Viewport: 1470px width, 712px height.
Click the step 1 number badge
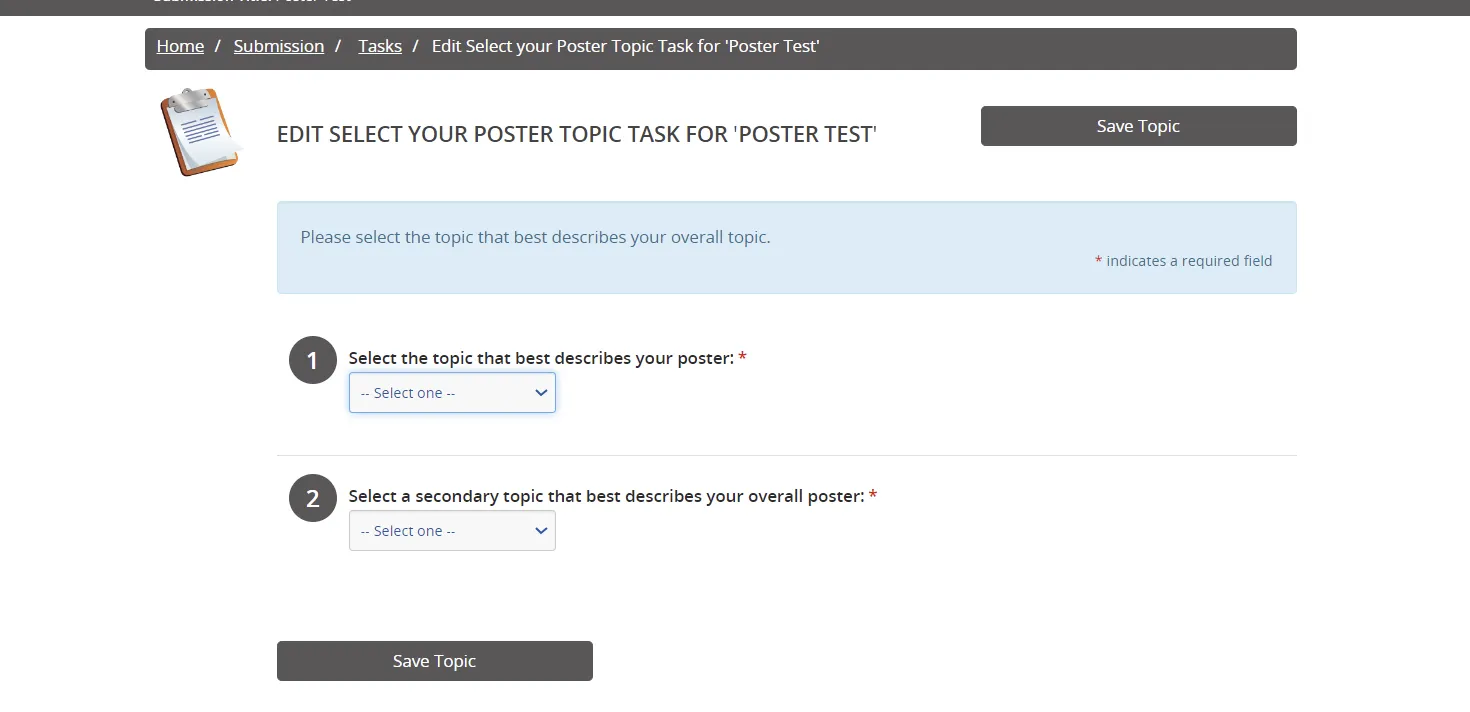coord(313,360)
